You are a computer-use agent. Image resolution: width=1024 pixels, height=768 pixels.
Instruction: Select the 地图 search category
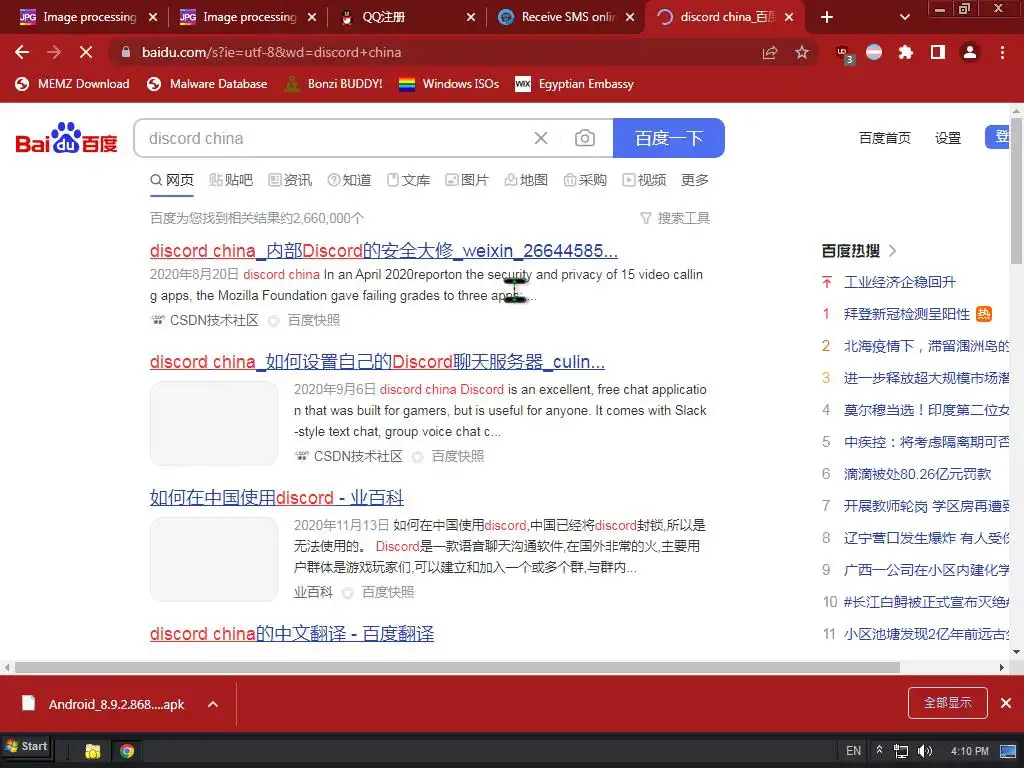(526, 180)
